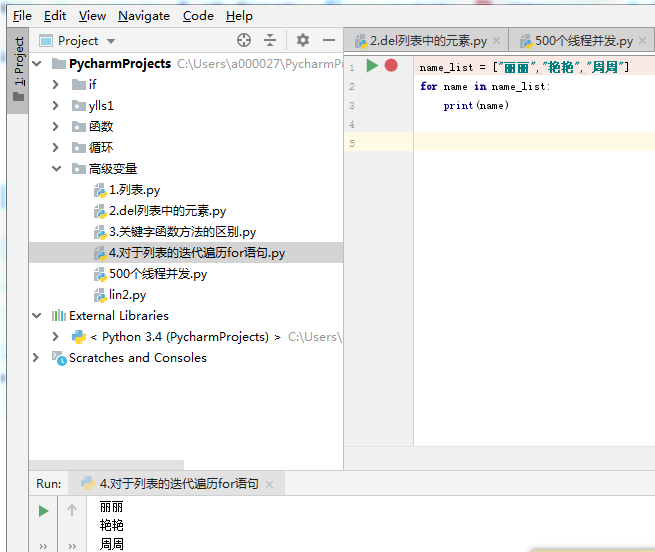The width and height of the screenshot is (655, 552).
Task: Open the Help menu
Action: (239, 16)
